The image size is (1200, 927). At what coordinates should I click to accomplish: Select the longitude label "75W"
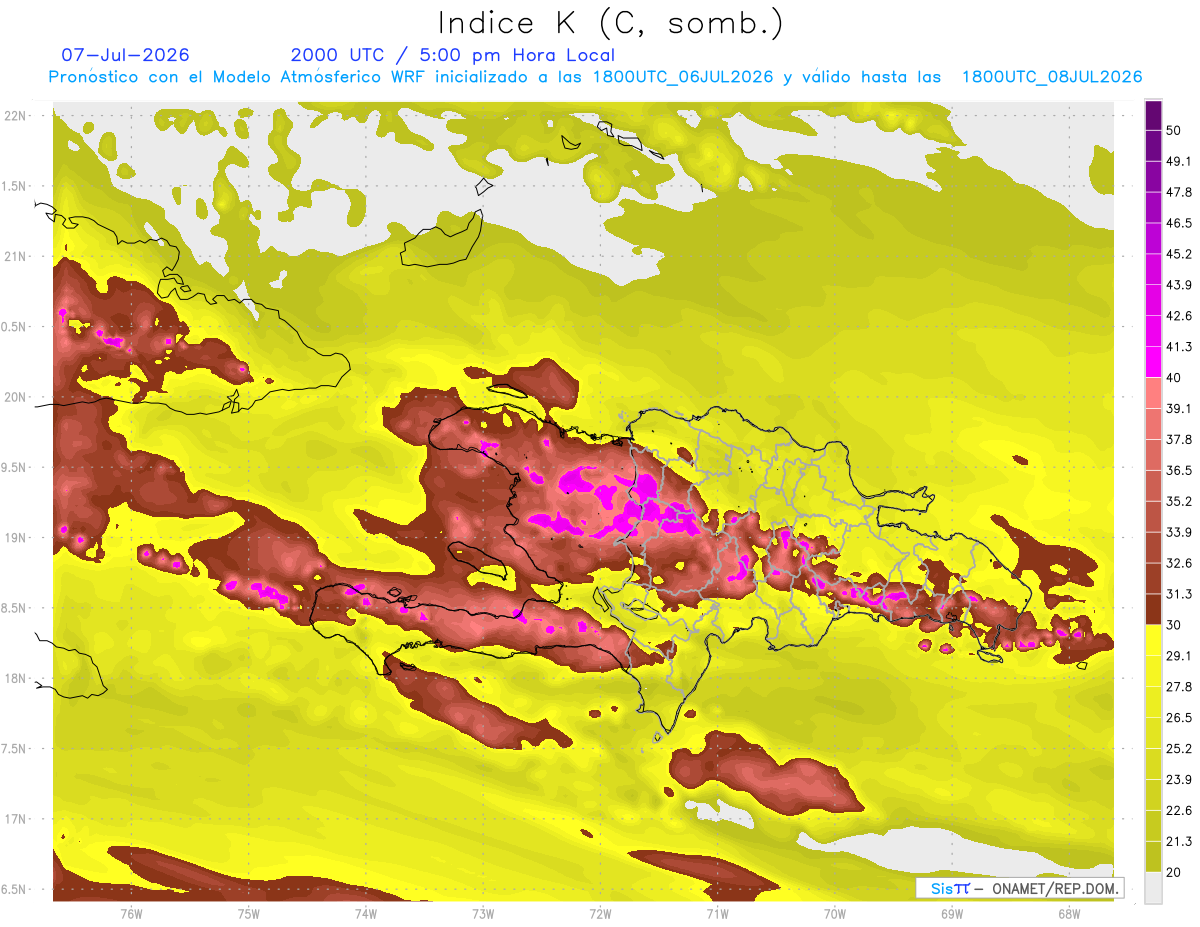[249, 914]
